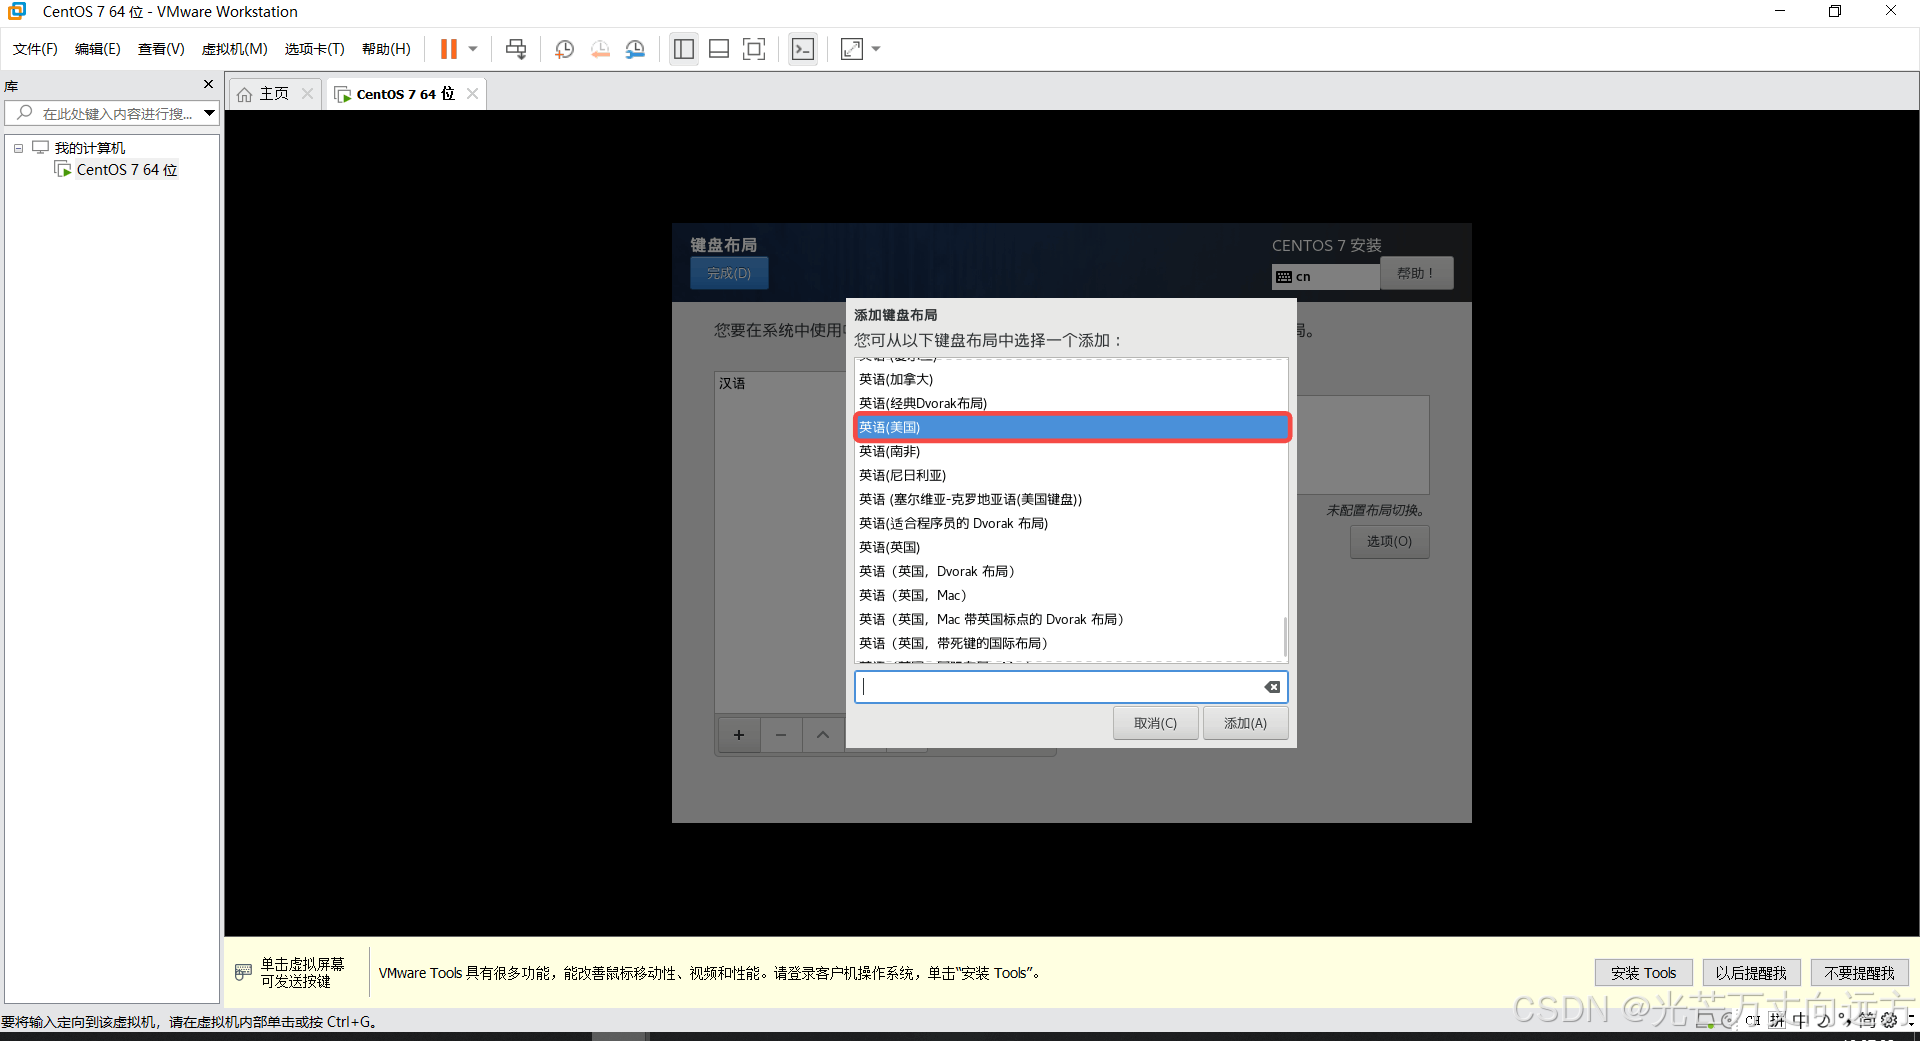Open the 帮助(H) menu

coord(386,49)
